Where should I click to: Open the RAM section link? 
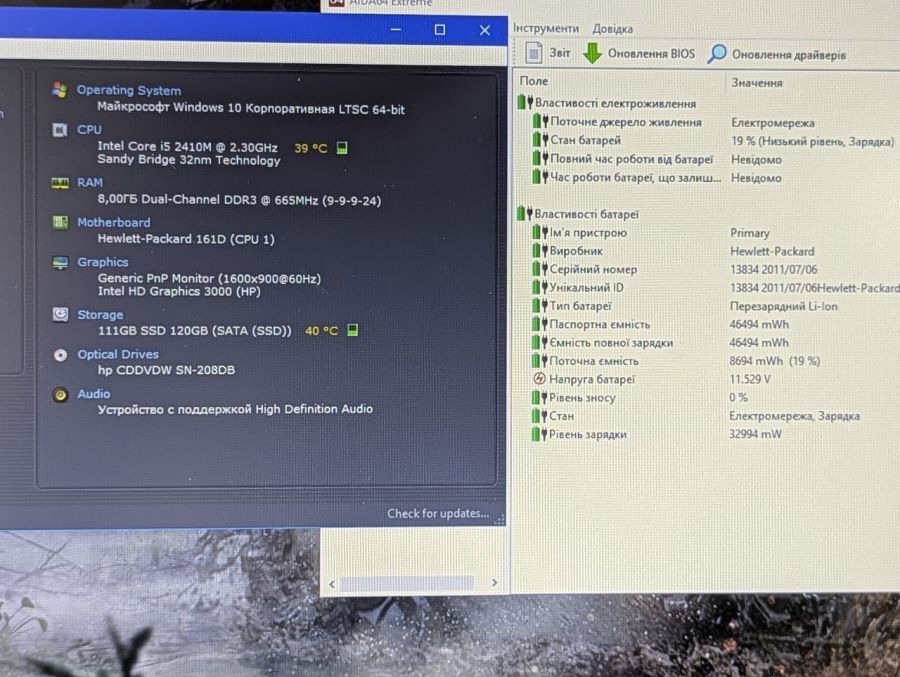point(90,183)
